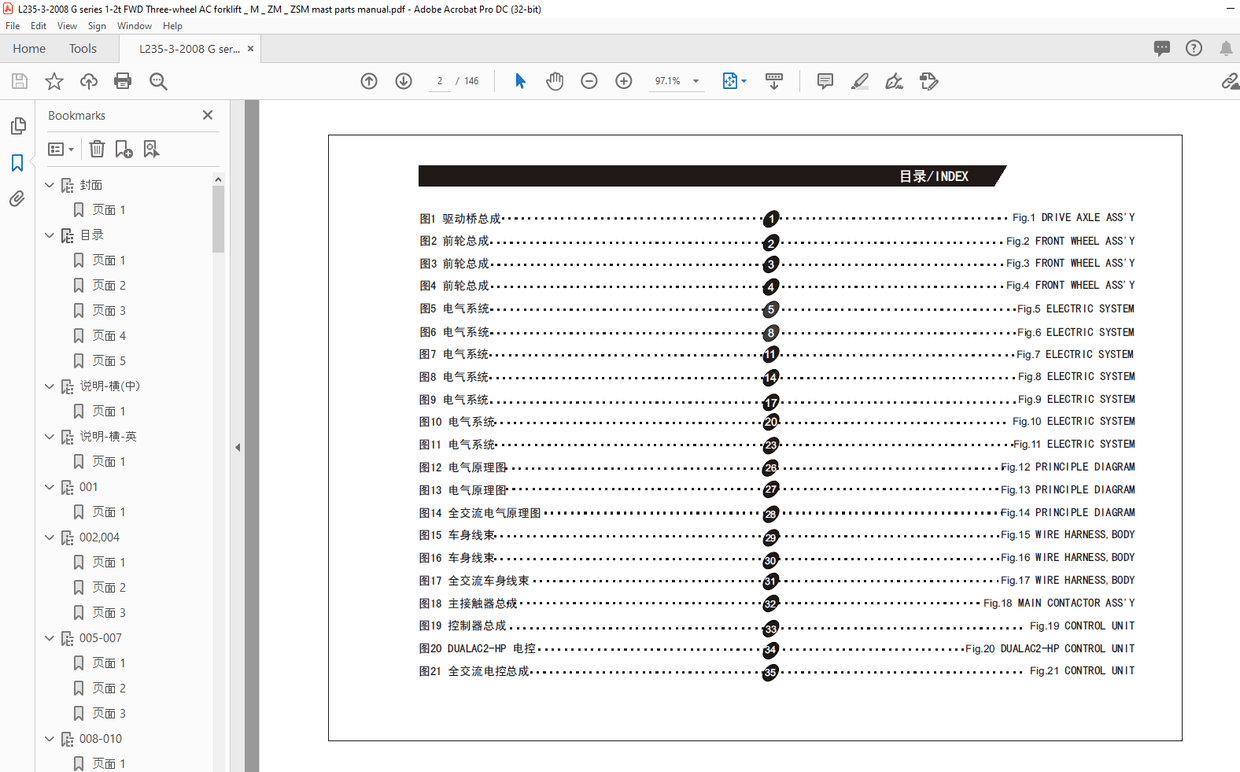Open the Add Comment sticky note tool
Screen dimensions: 1240x772
[x=825, y=81]
